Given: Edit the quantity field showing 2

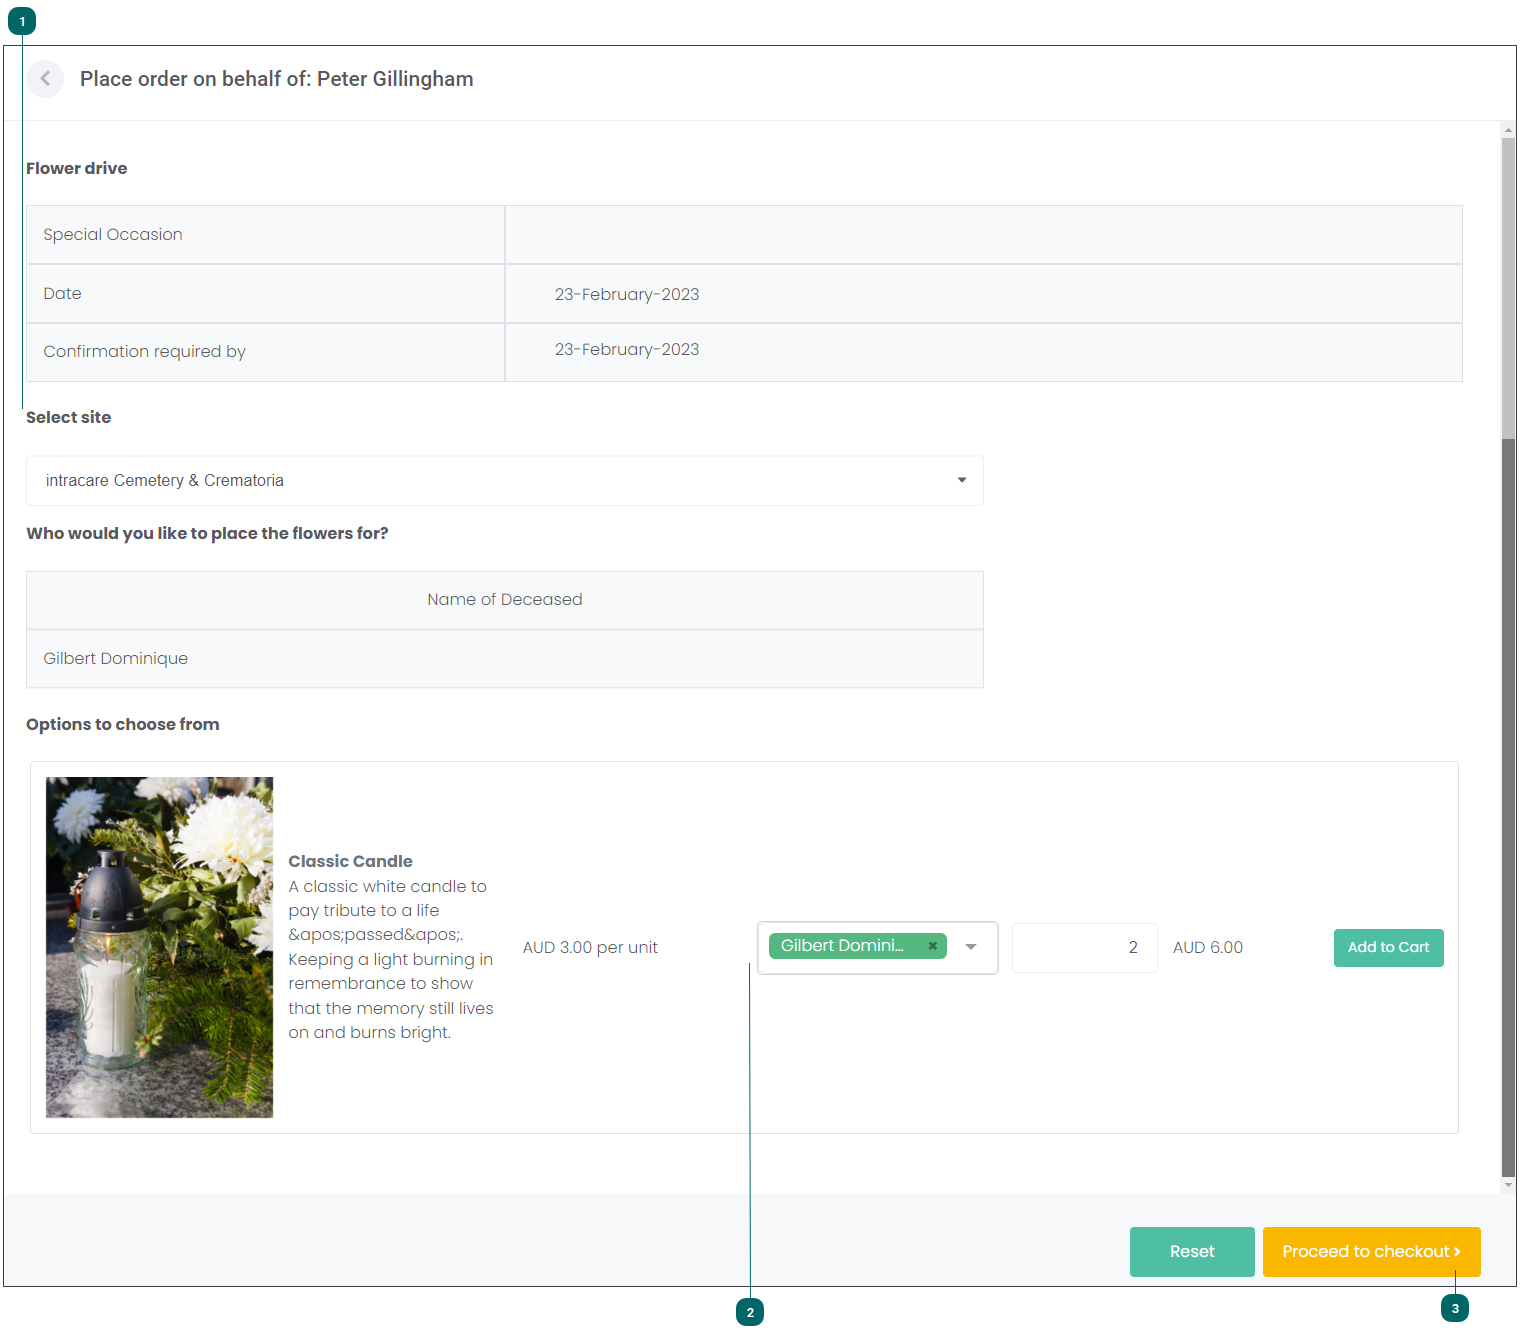Looking at the screenshot, I should pos(1084,948).
